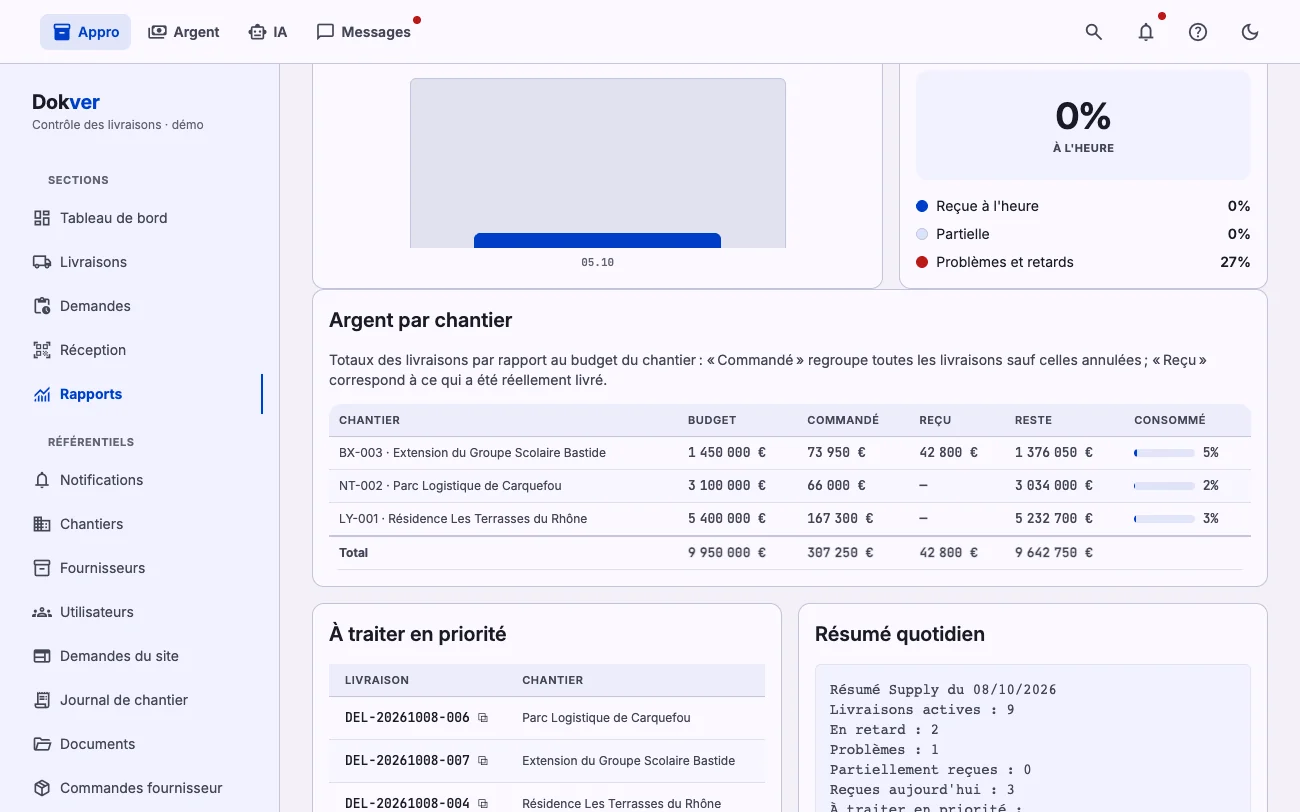This screenshot has width=1300, height=812.
Task: Click the red 'Problèmes et retards' legend dot
Action: click(922, 262)
